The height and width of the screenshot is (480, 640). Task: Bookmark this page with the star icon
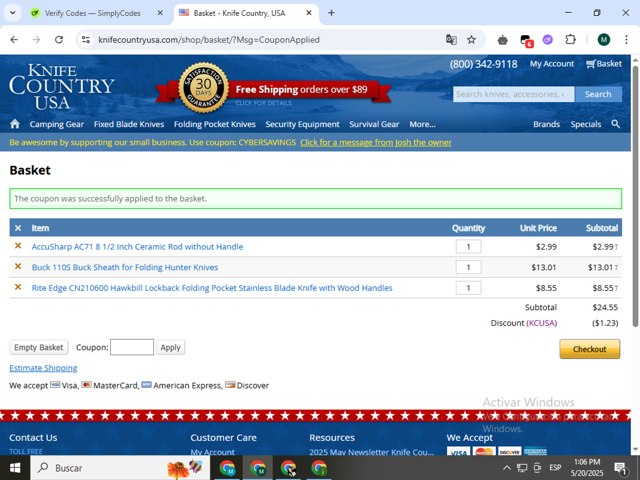[471, 40]
